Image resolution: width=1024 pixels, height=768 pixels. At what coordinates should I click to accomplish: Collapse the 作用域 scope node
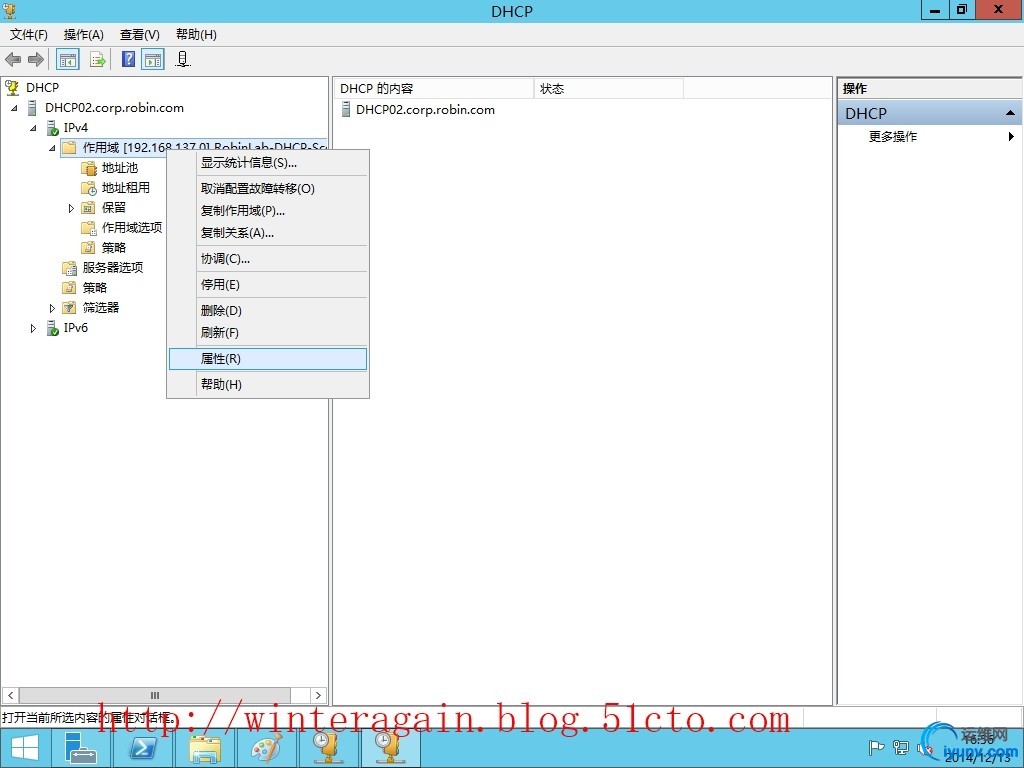(52, 148)
